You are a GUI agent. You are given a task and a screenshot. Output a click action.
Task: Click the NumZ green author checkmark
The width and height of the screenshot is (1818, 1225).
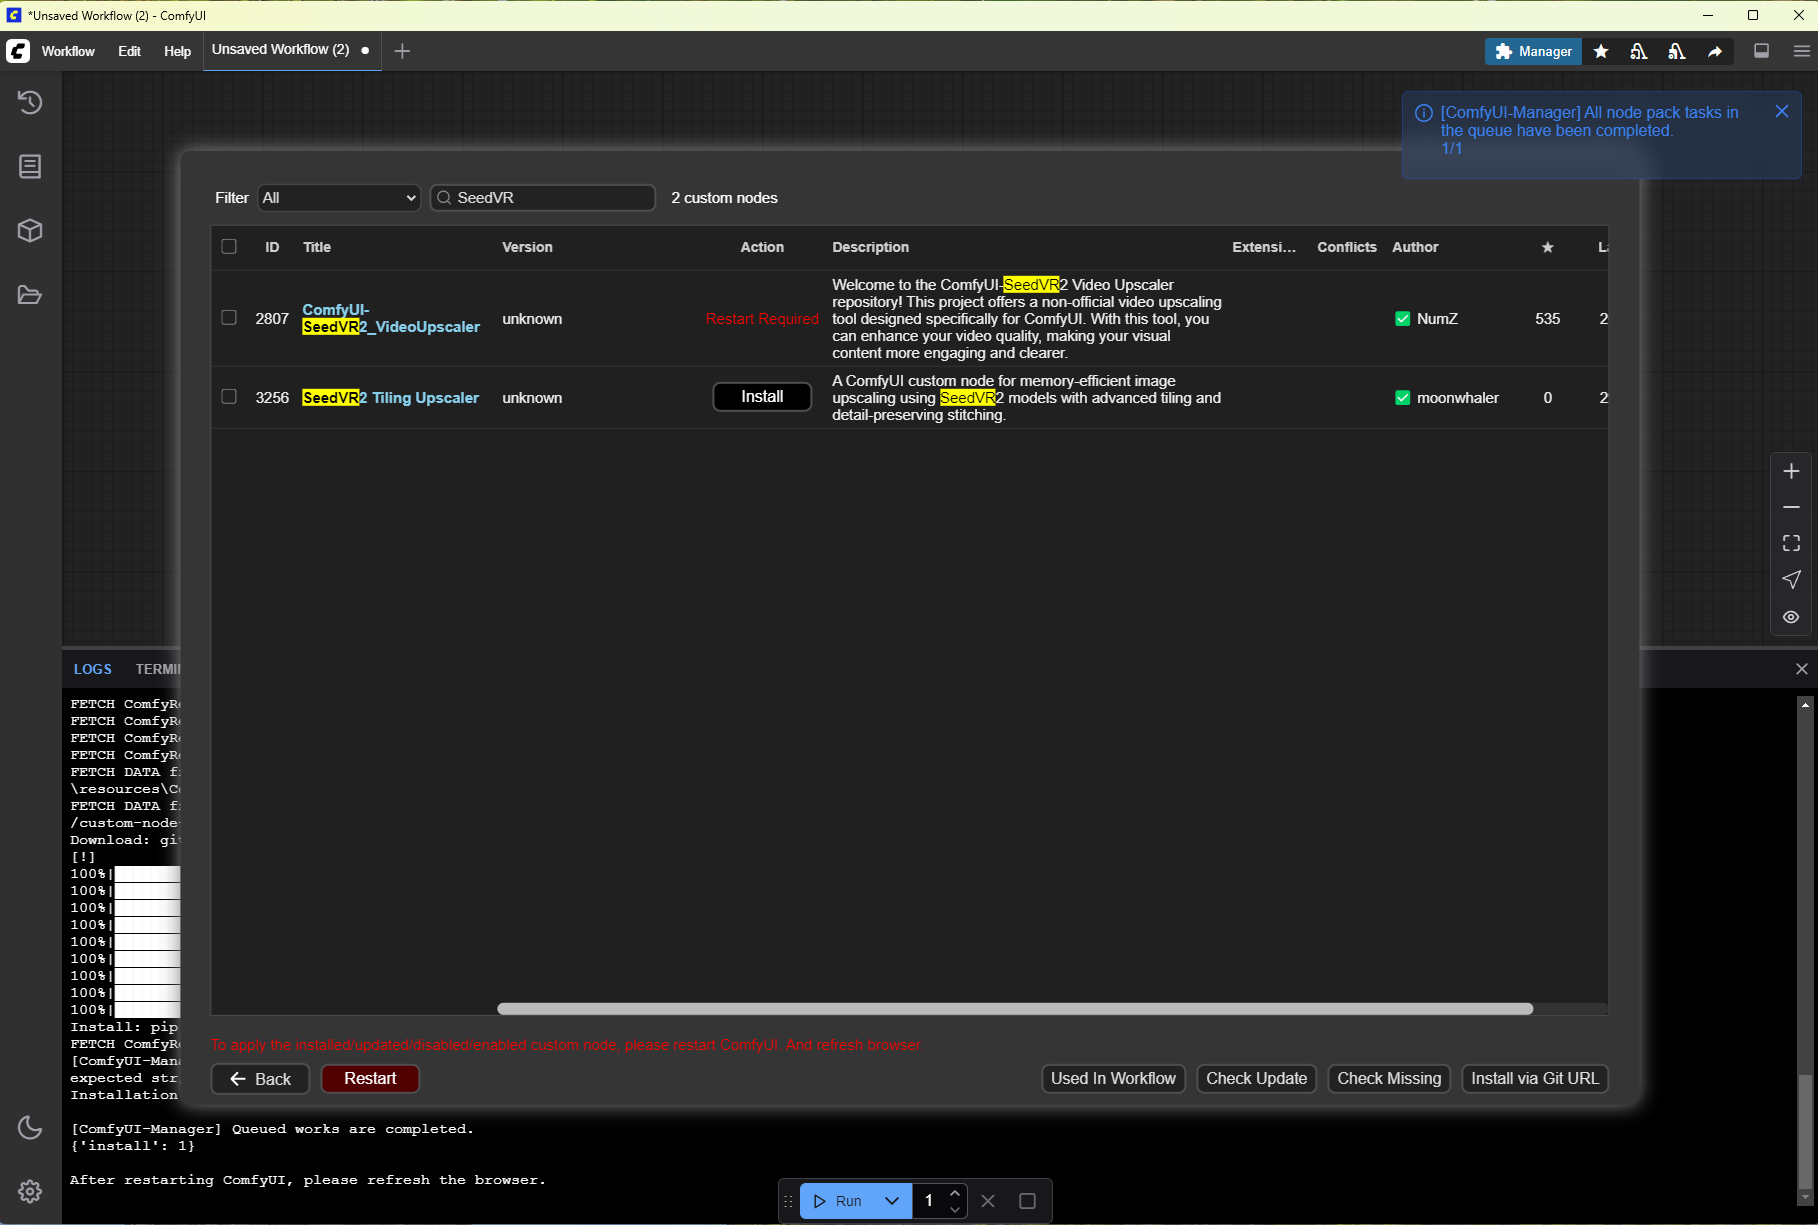click(x=1403, y=319)
